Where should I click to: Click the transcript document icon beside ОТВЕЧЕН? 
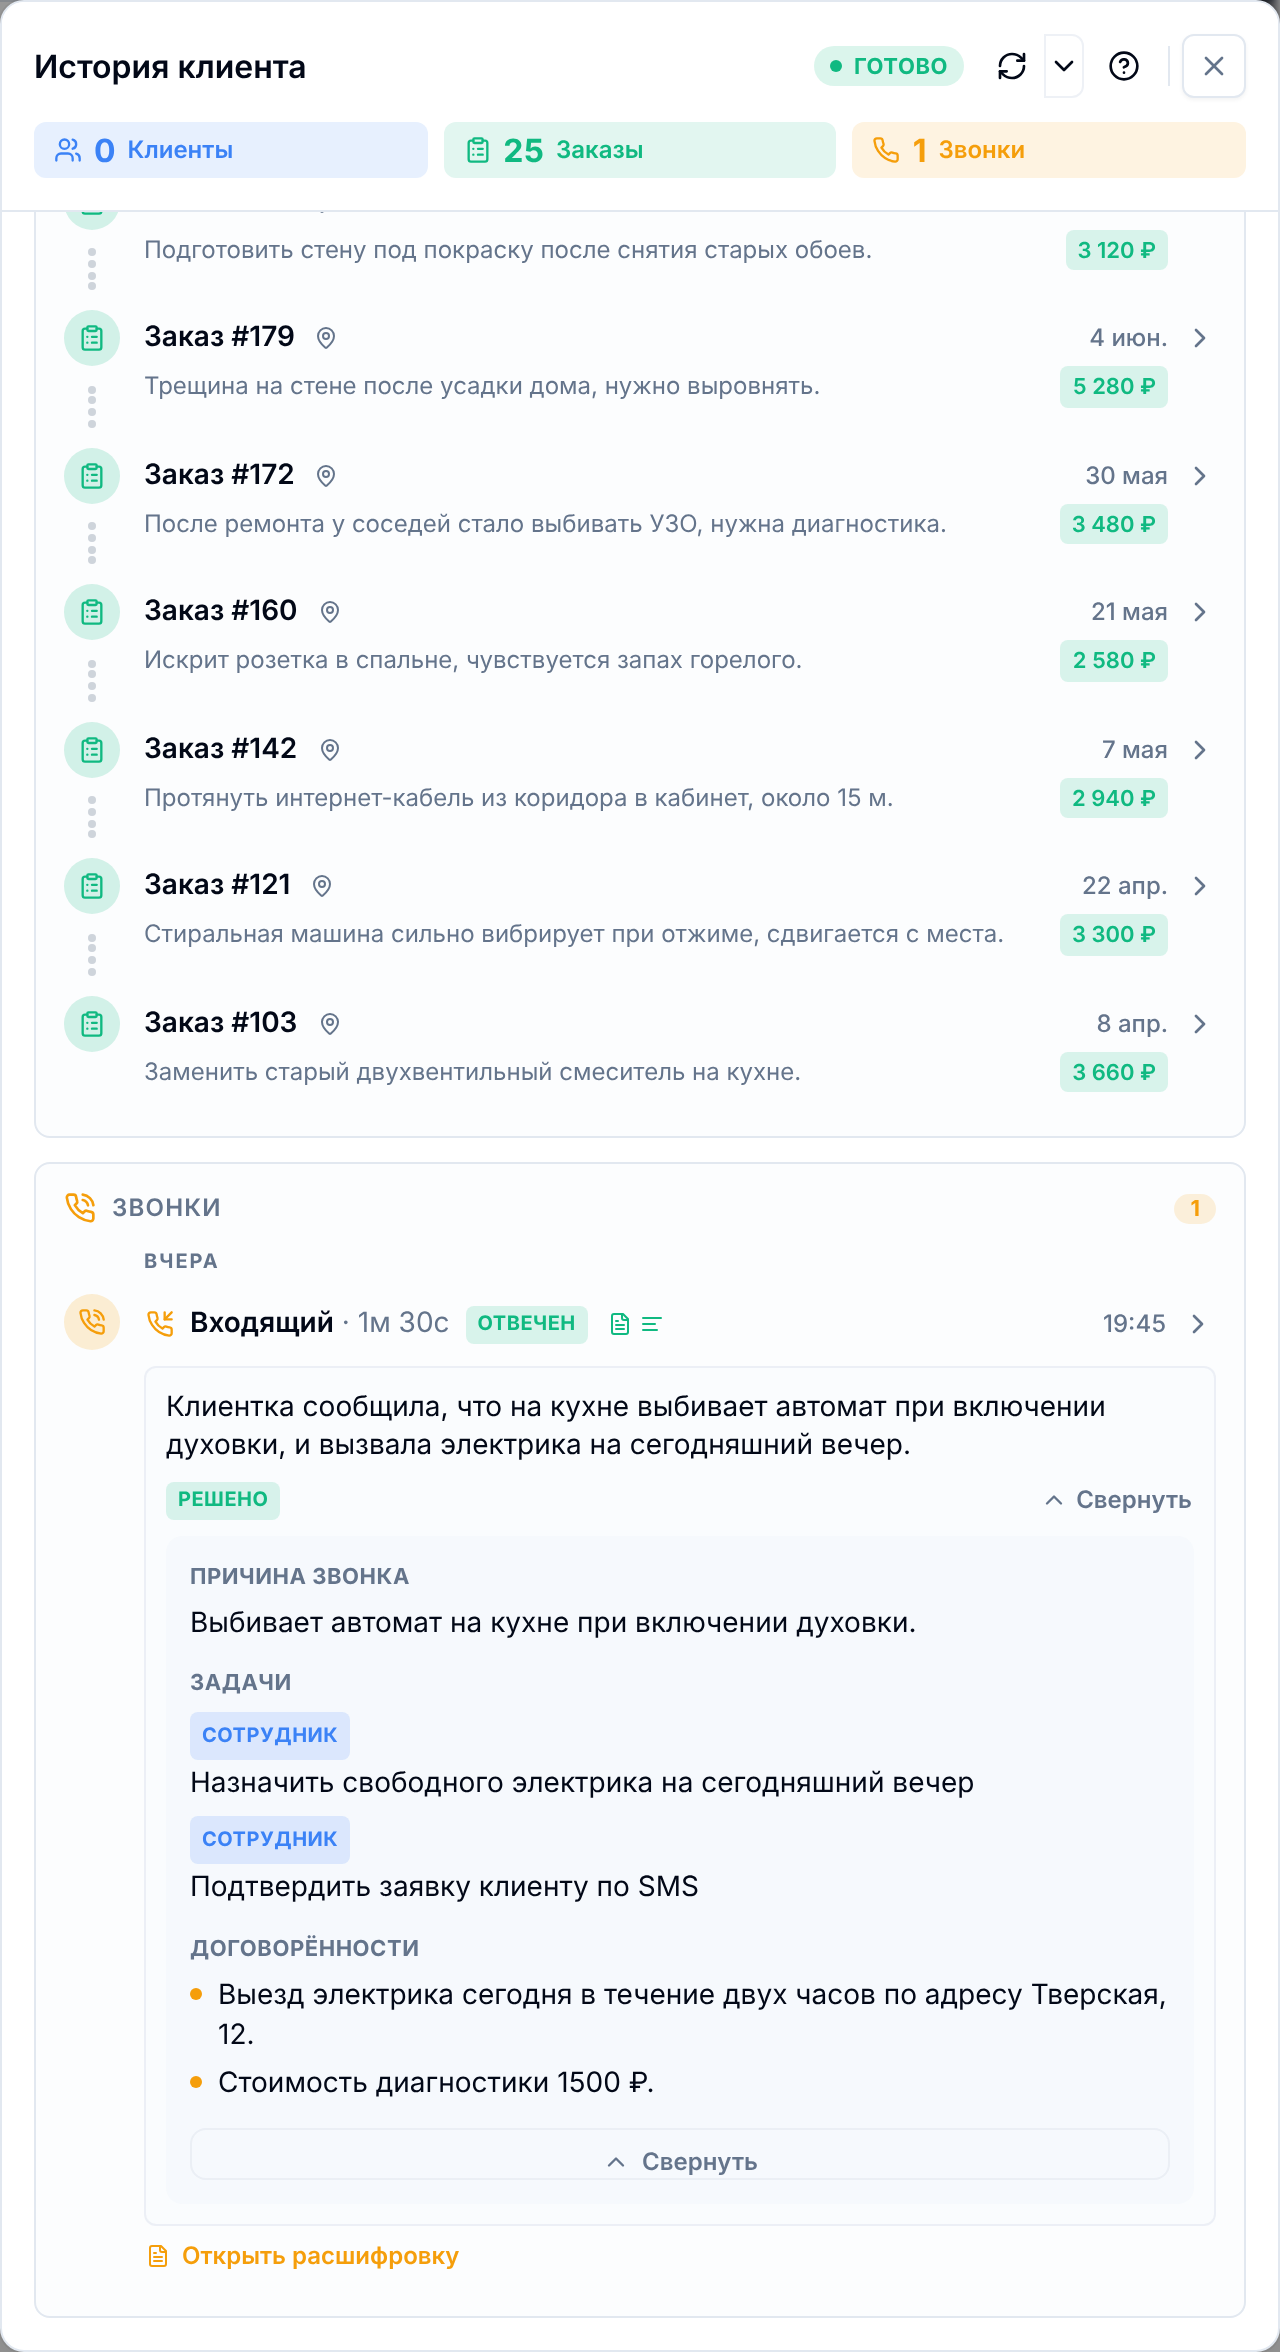[x=620, y=1324]
